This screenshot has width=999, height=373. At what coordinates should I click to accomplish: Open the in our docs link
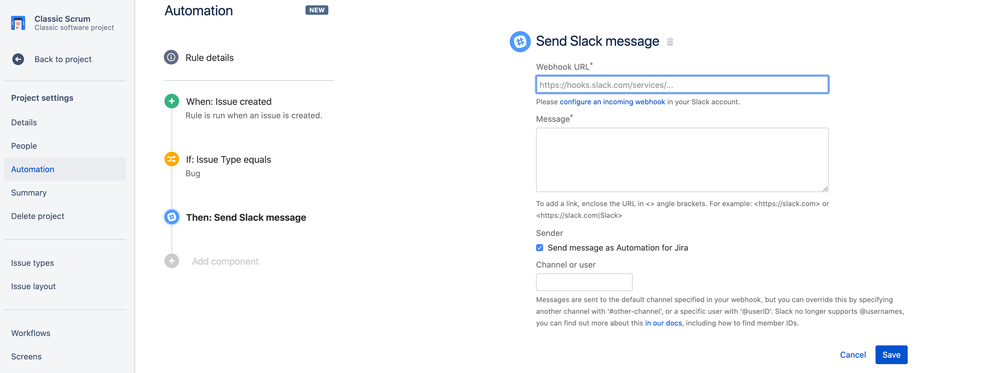click(x=663, y=324)
